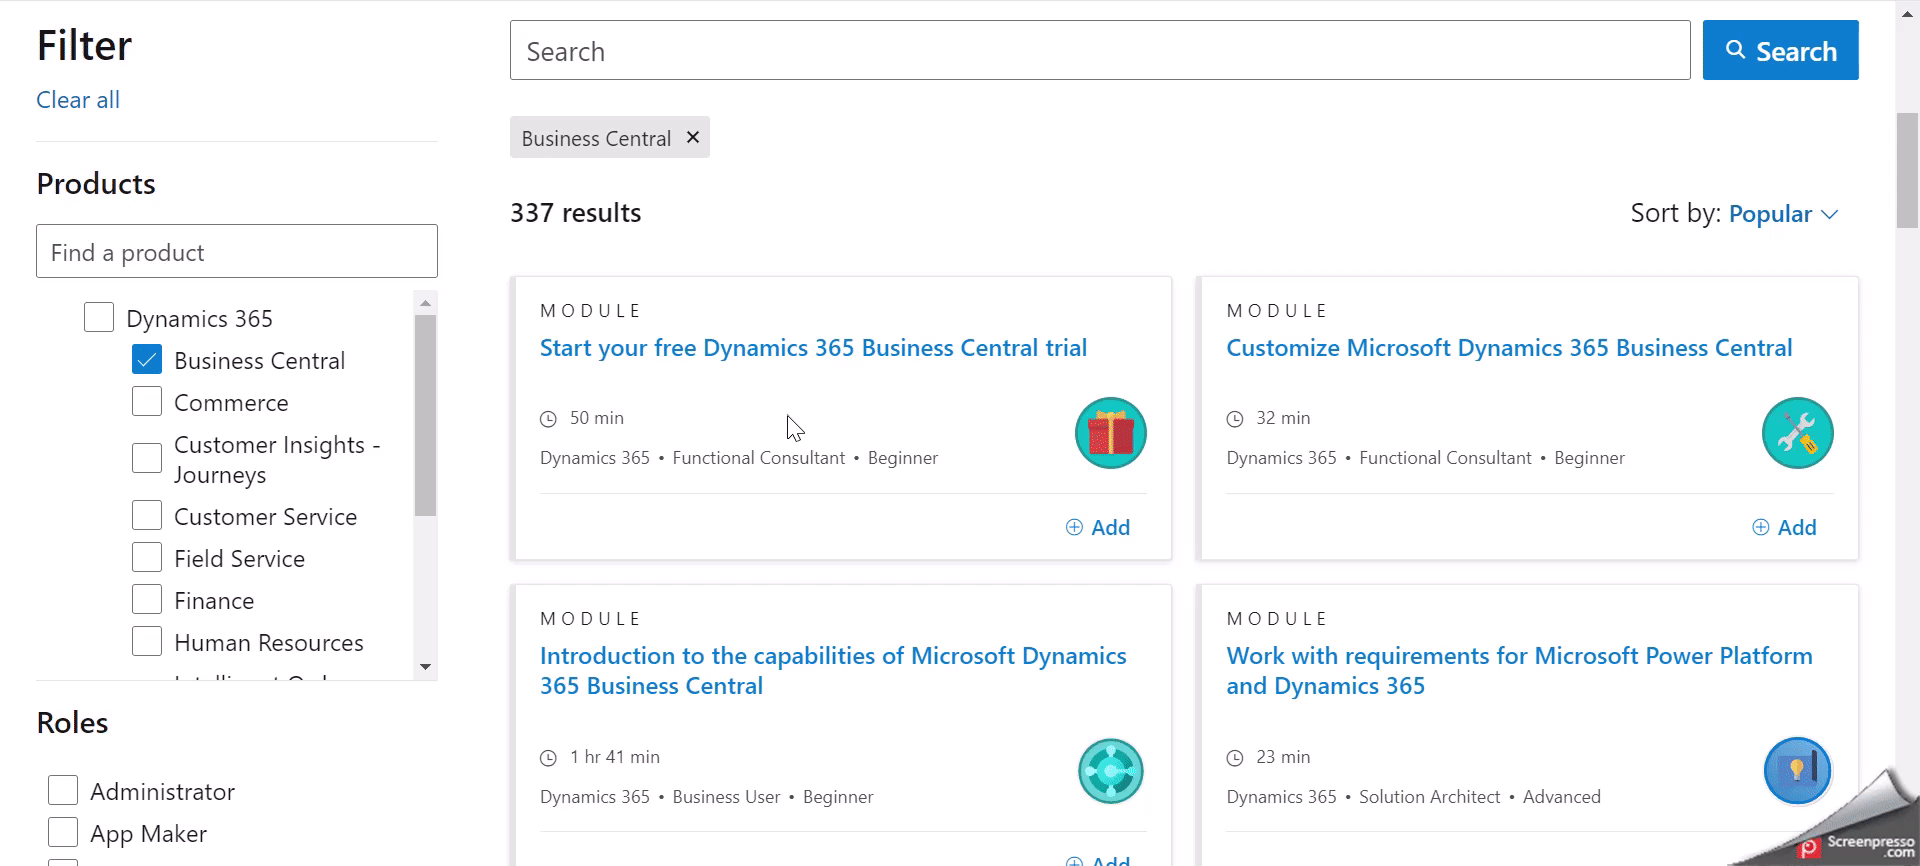Click the blue lightbulb module icon
The image size is (1920, 866).
click(x=1797, y=771)
